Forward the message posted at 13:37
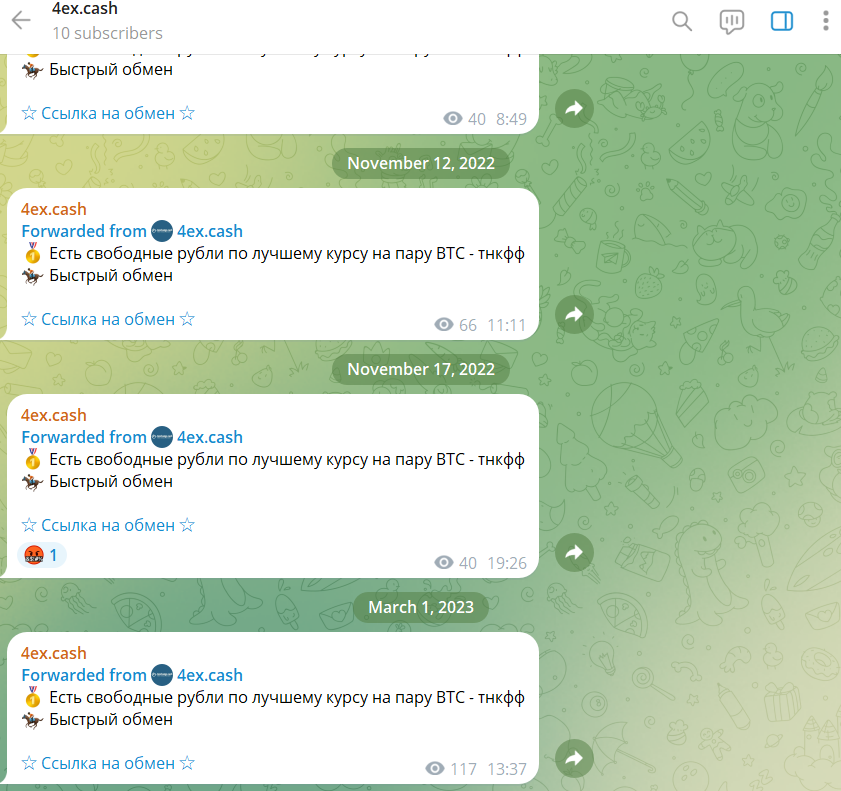The image size is (841, 791). click(x=574, y=758)
